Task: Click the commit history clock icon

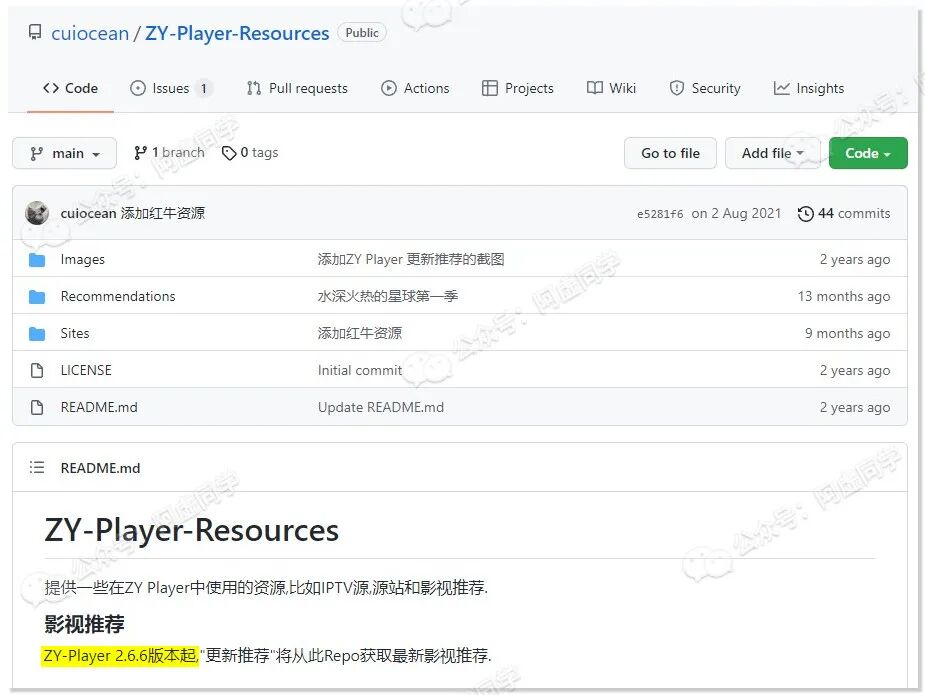Action: pyautogui.click(x=805, y=214)
